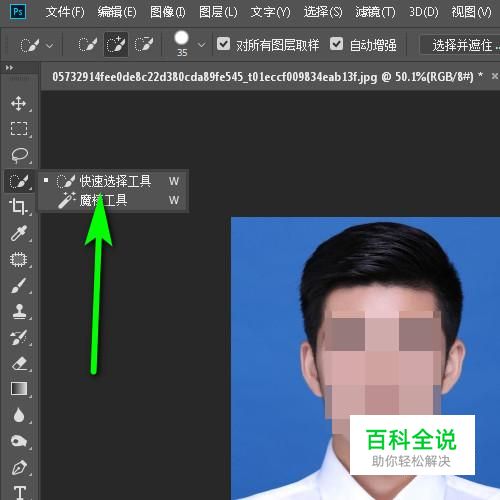
Task: Select the Rectangular Marquee tool
Action: pos(19,129)
